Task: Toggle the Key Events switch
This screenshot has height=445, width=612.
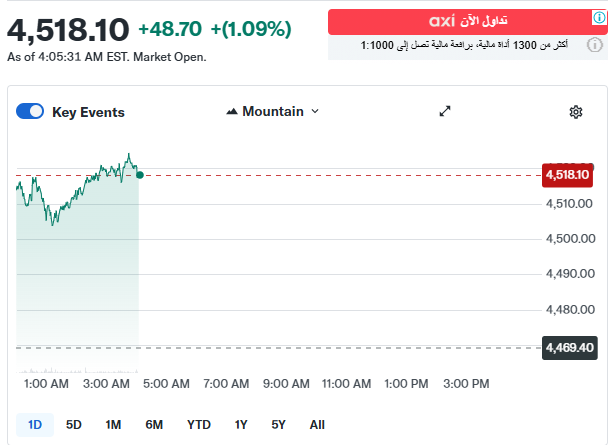Action: point(30,112)
